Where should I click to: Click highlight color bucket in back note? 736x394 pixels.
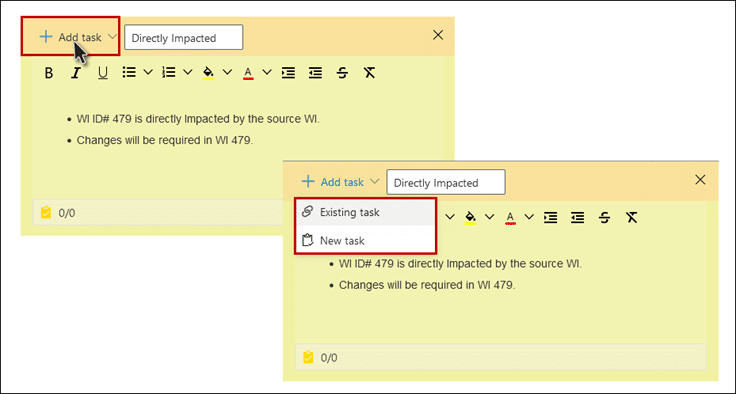(x=208, y=73)
